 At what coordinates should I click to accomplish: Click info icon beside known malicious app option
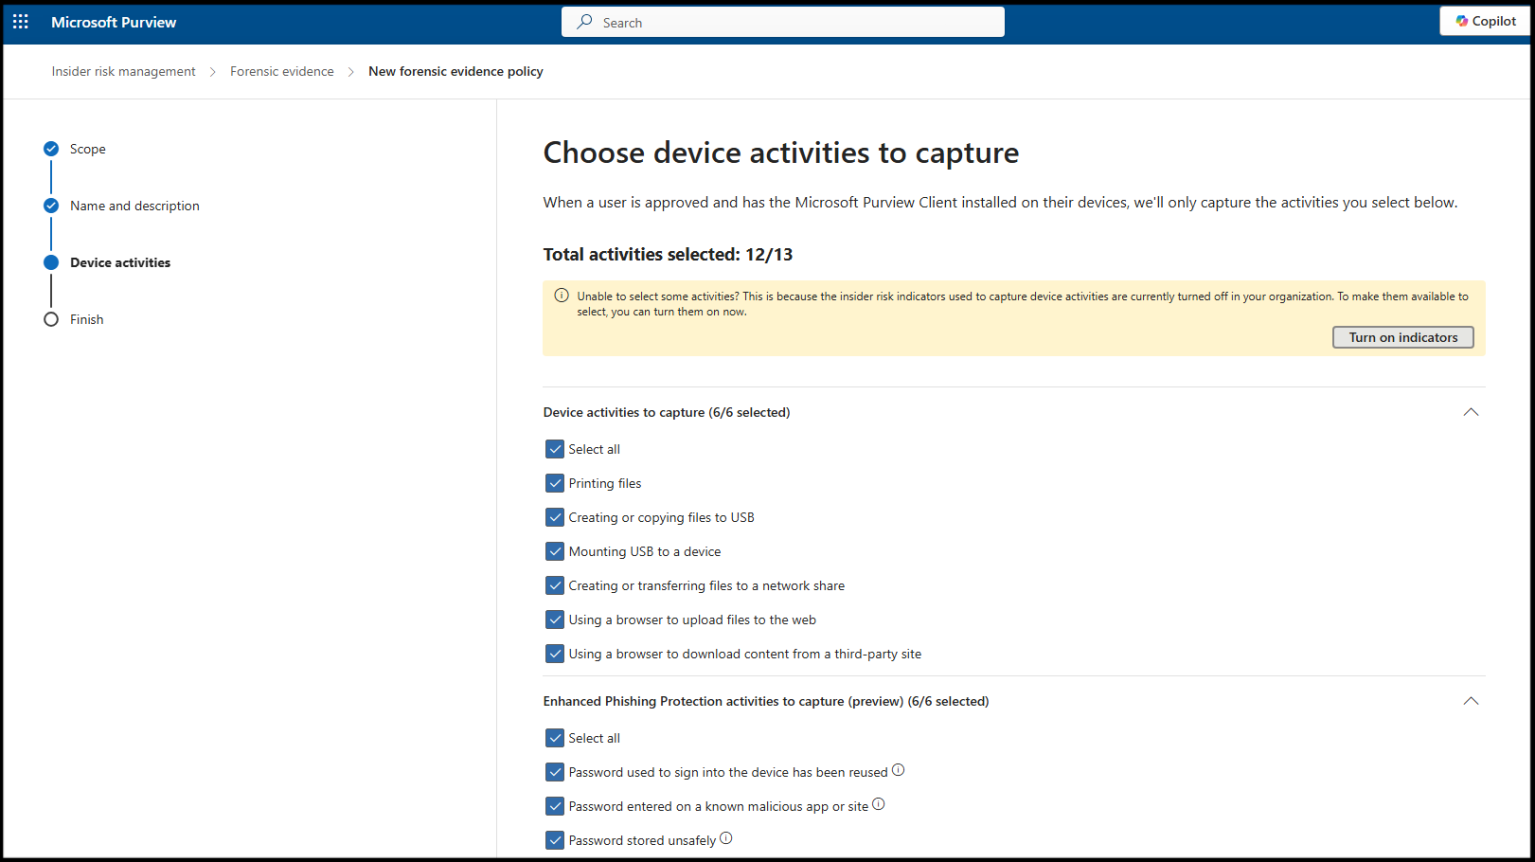[x=878, y=804]
